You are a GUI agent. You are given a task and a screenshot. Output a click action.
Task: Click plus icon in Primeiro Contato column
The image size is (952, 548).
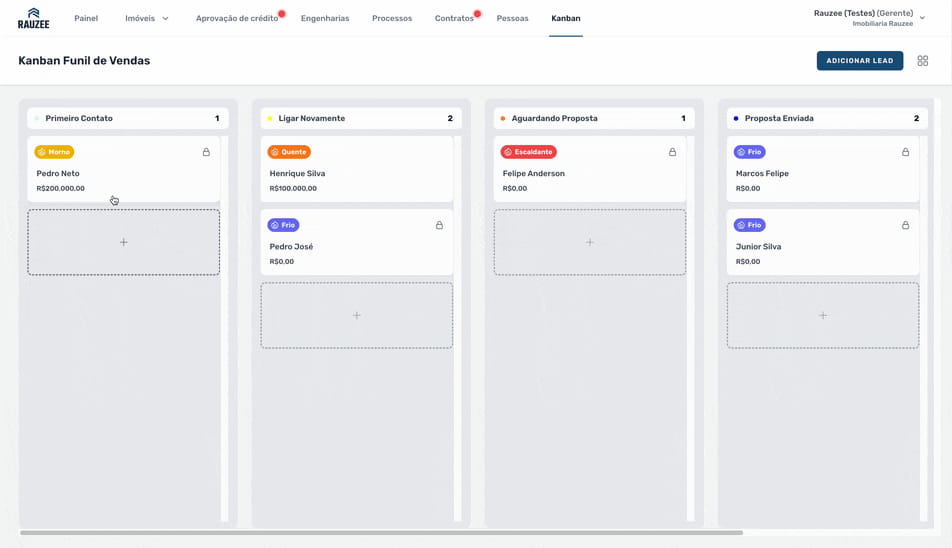click(x=123, y=242)
